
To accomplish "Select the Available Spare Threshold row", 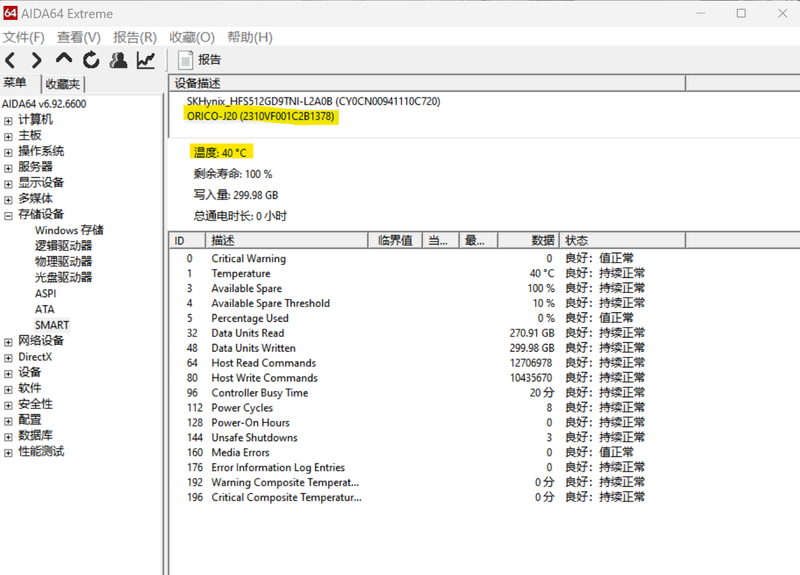I will point(427,304).
